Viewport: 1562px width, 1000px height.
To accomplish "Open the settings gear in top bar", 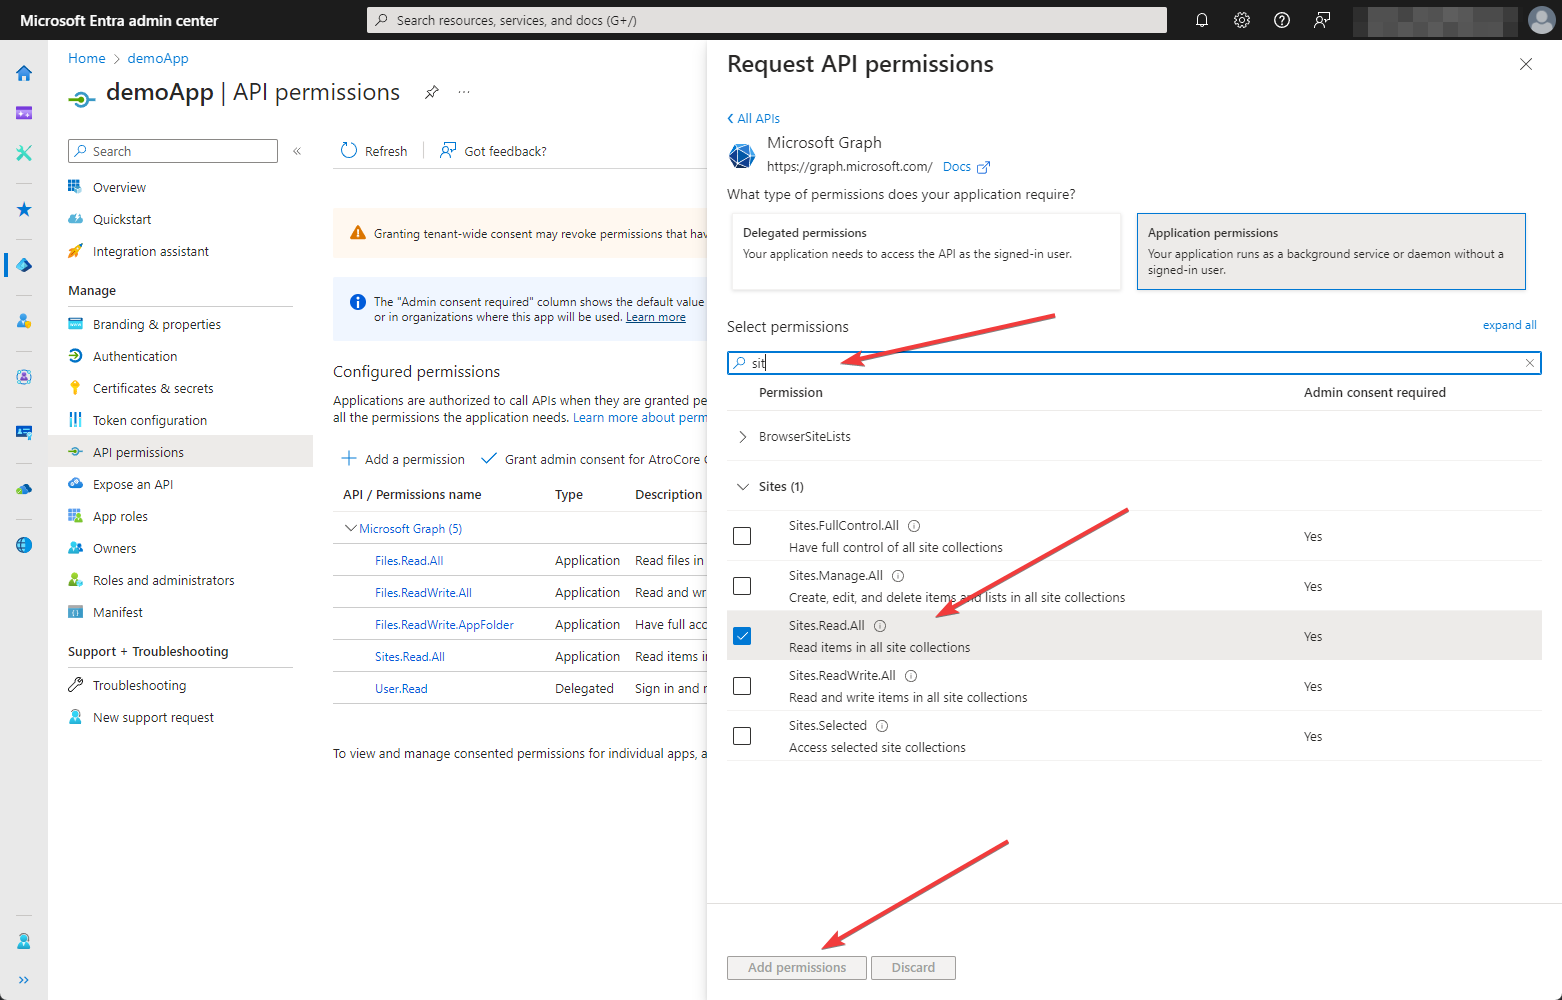I will click(x=1241, y=20).
